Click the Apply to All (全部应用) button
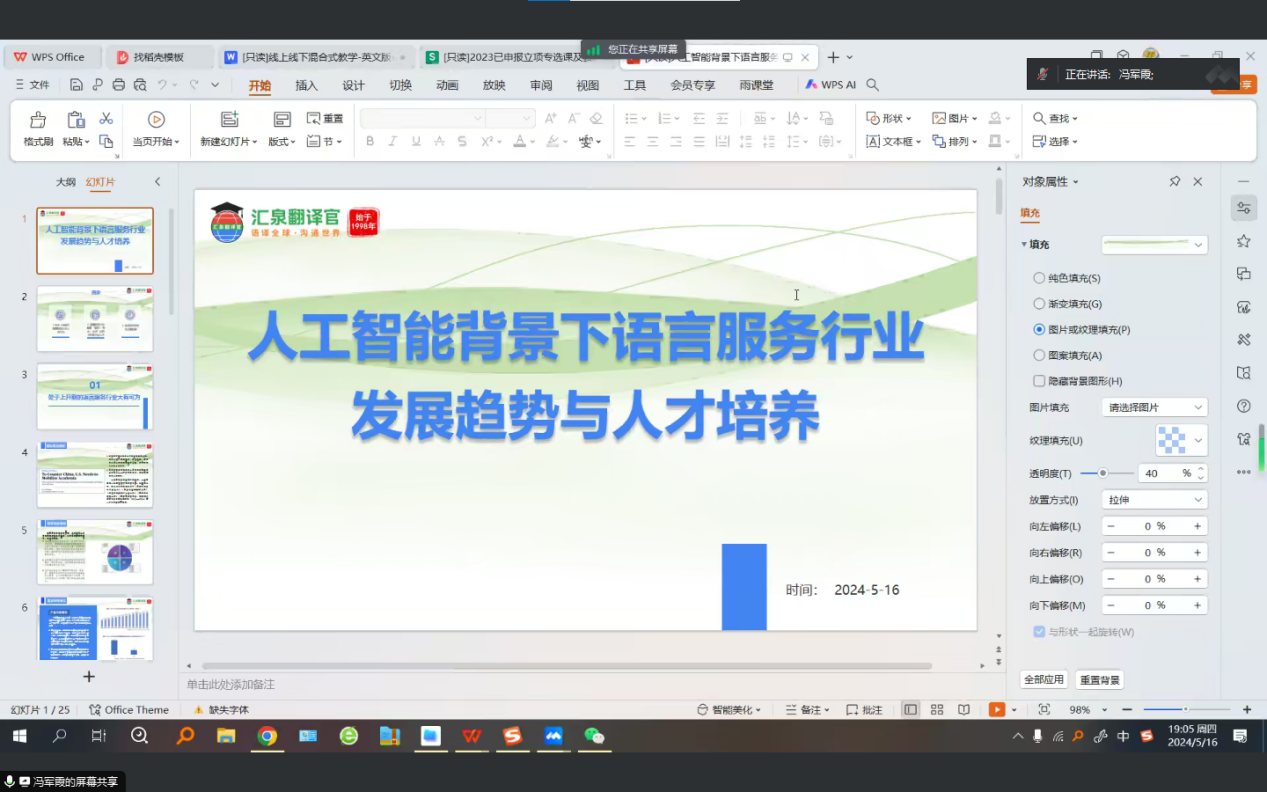Viewport: 1267px width, 792px height. tap(1043, 680)
